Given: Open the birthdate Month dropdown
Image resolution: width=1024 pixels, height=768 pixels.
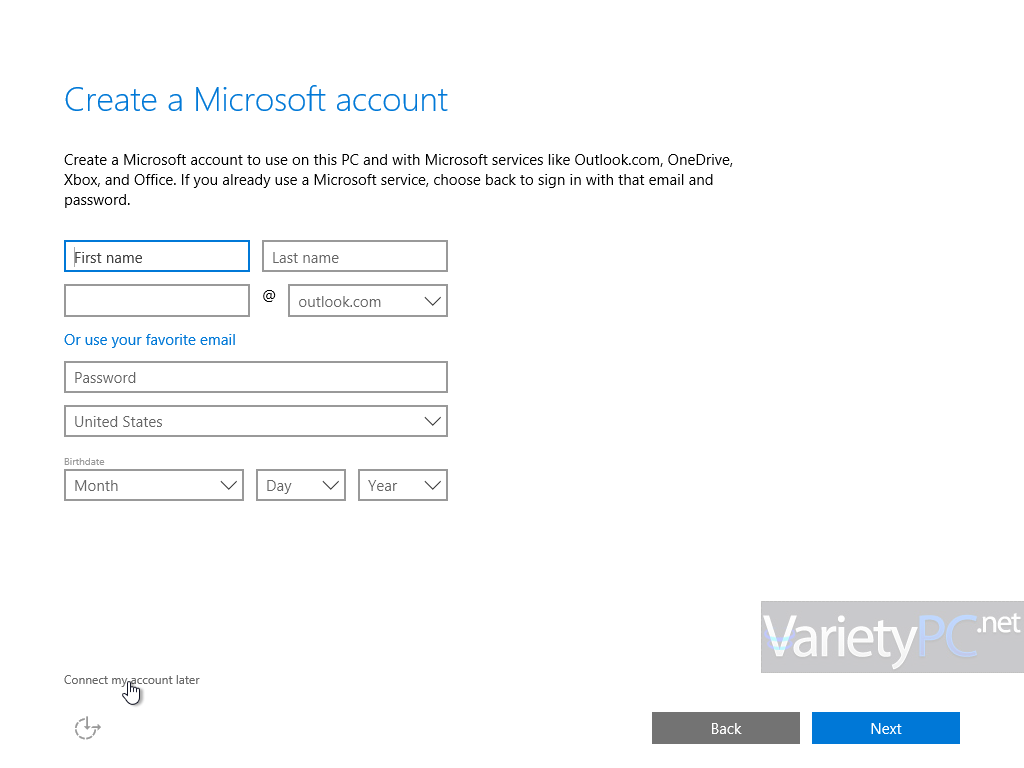Looking at the screenshot, I should 153,485.
